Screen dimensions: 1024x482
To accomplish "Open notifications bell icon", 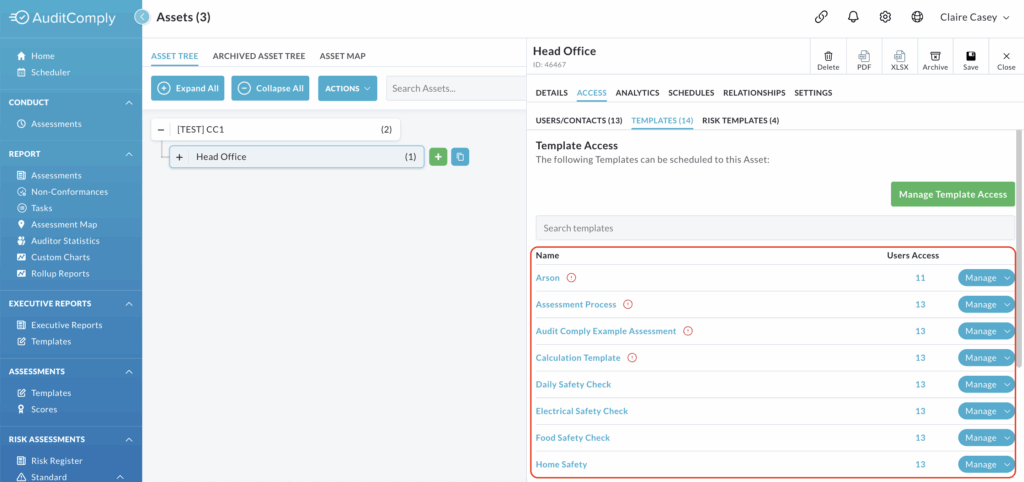I will coord(853,17).
